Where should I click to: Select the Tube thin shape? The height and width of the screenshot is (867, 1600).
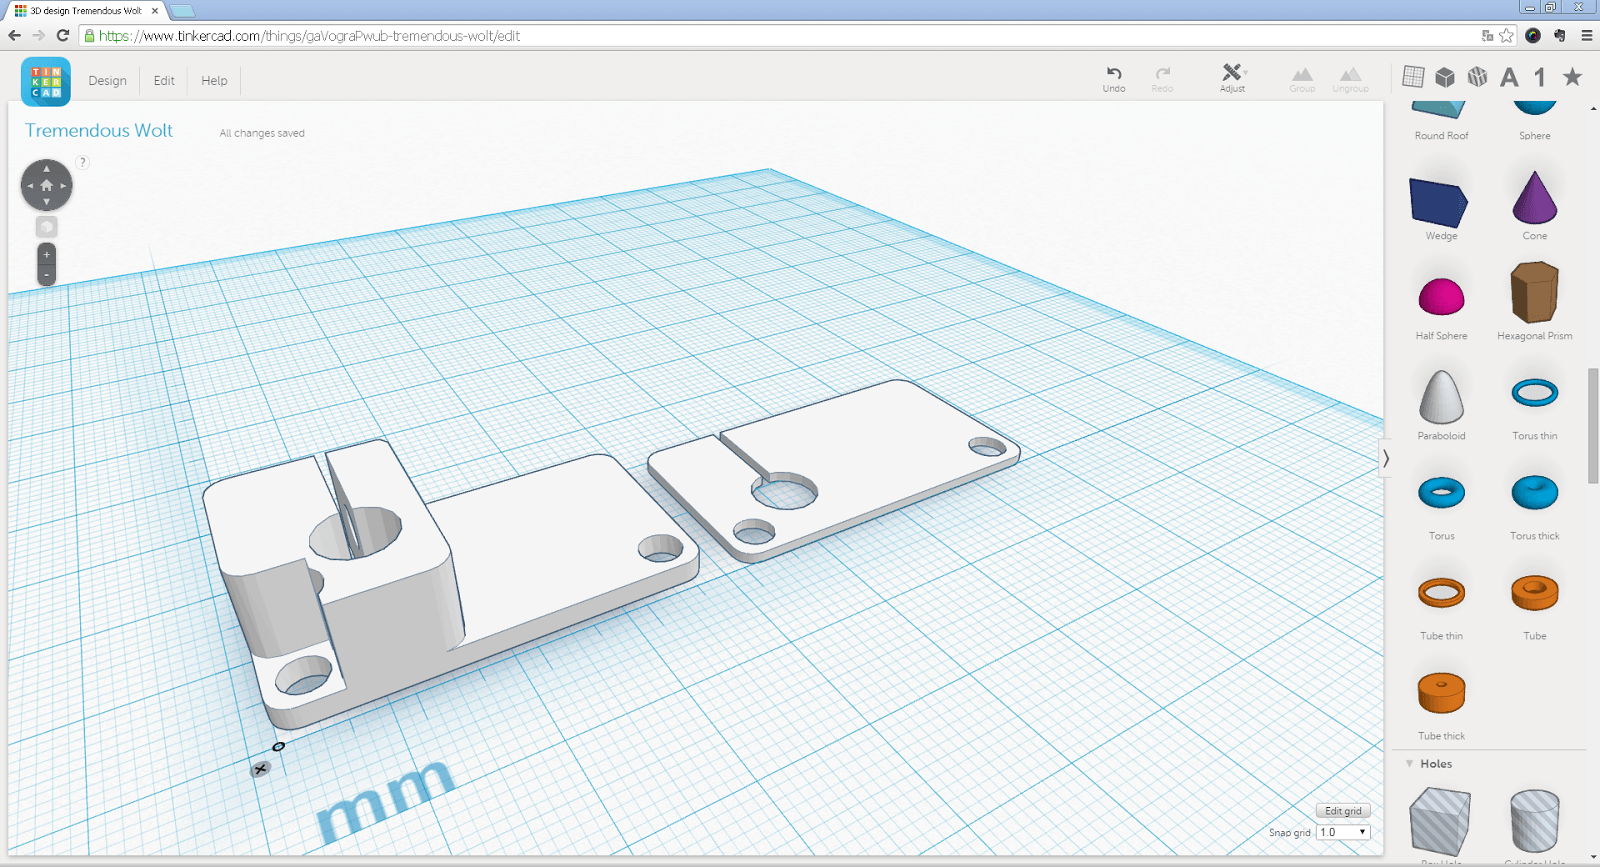(1441, 593)
